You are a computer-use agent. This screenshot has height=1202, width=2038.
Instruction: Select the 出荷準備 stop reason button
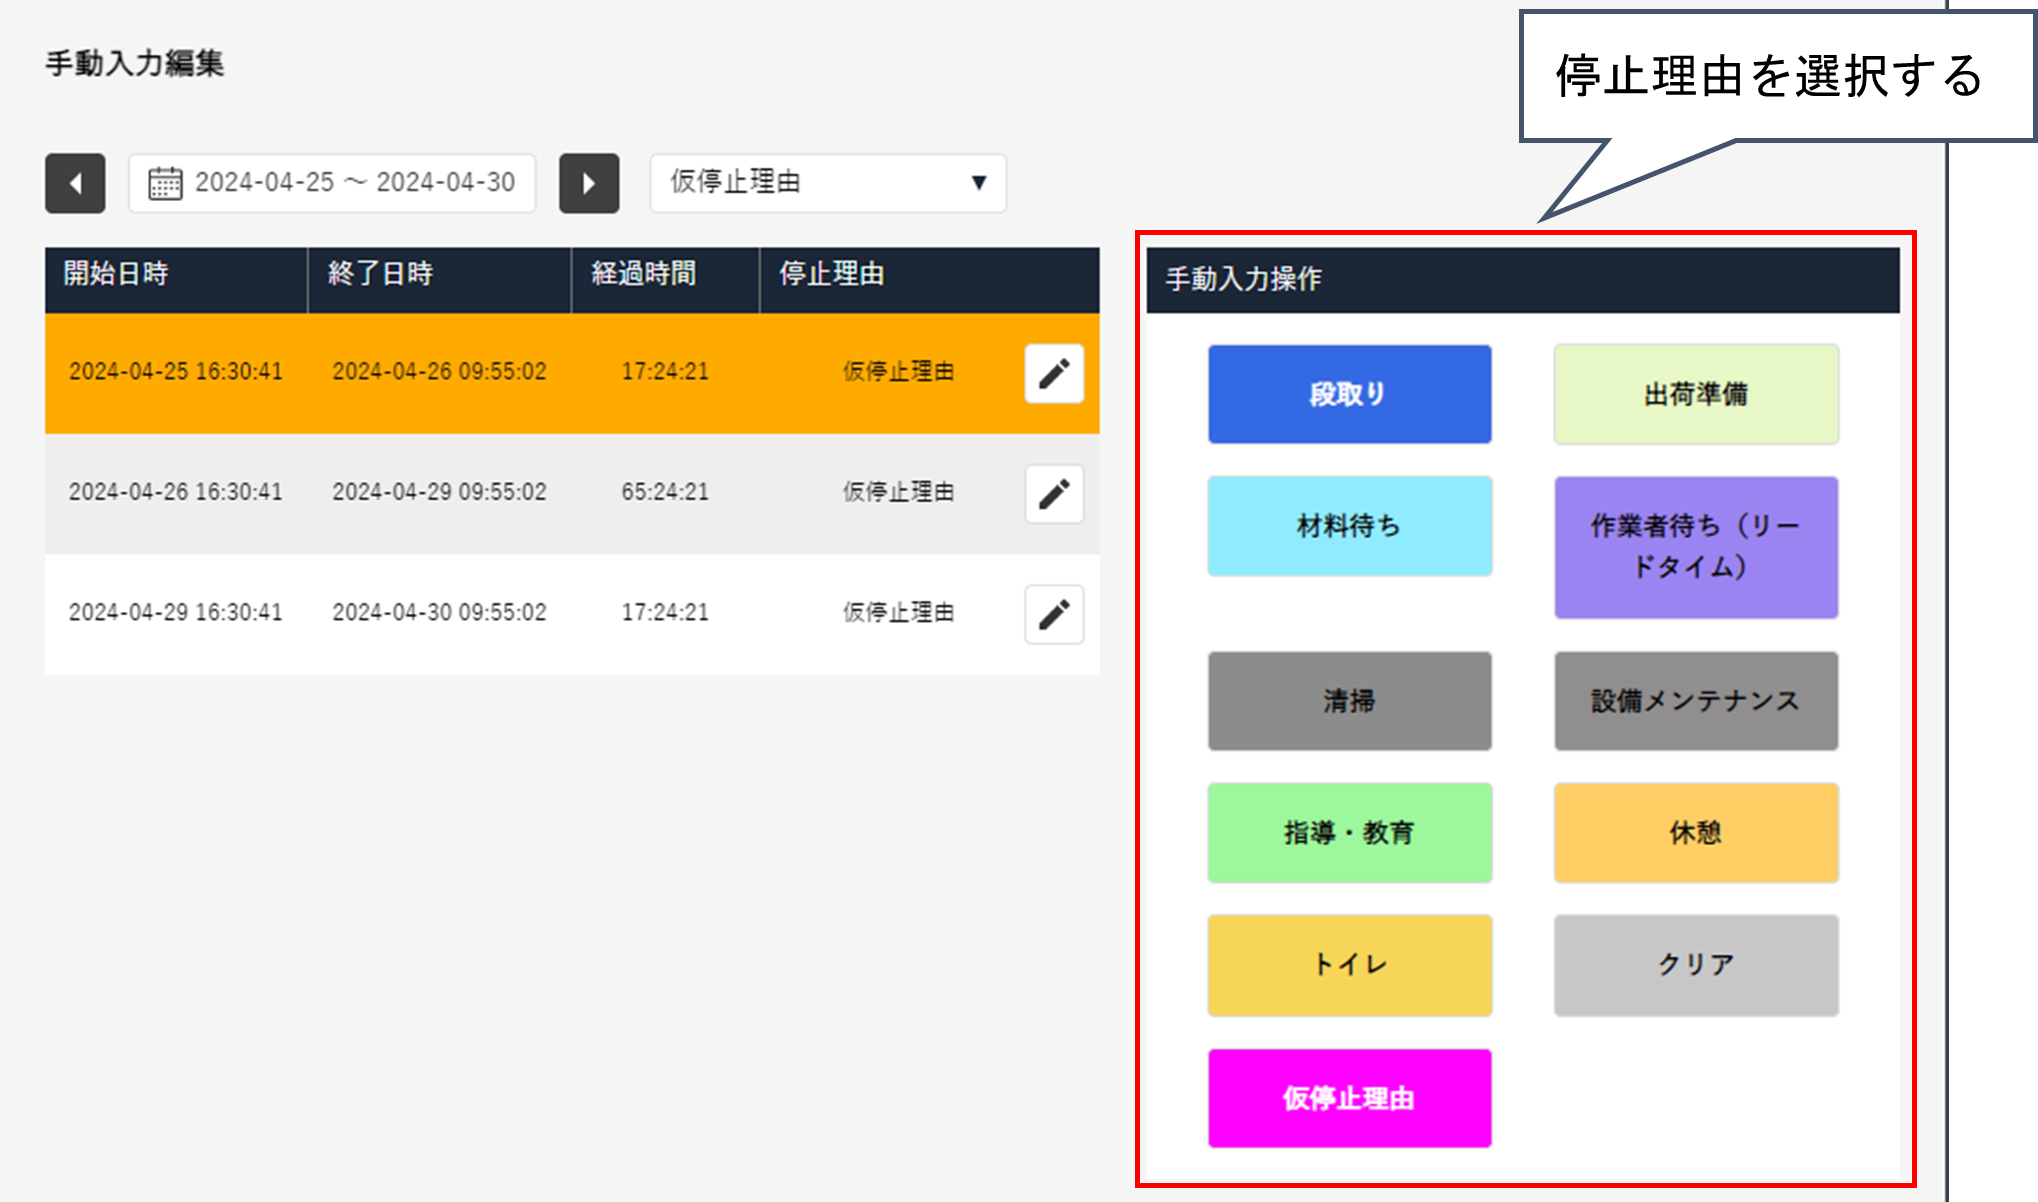(x=1696, y=394)
